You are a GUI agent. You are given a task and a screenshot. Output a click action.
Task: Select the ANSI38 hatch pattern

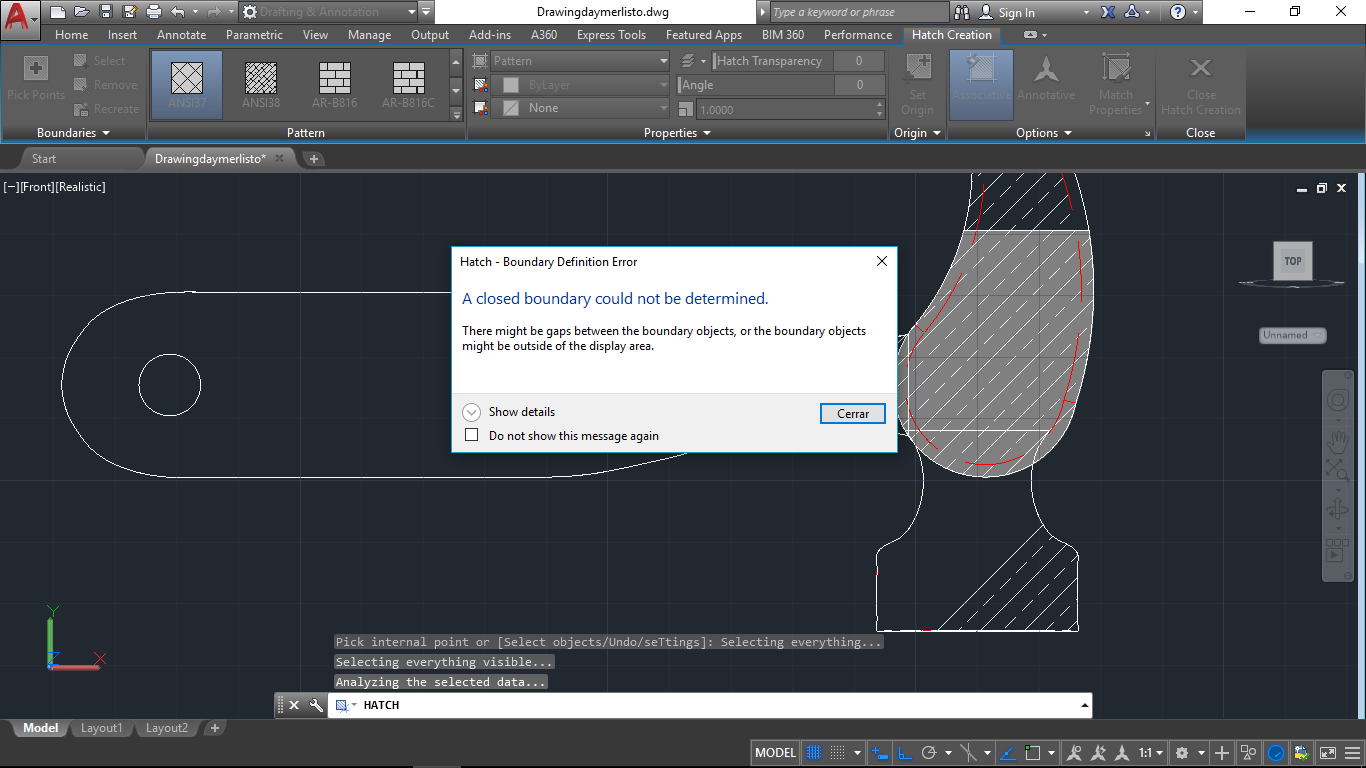259,84
